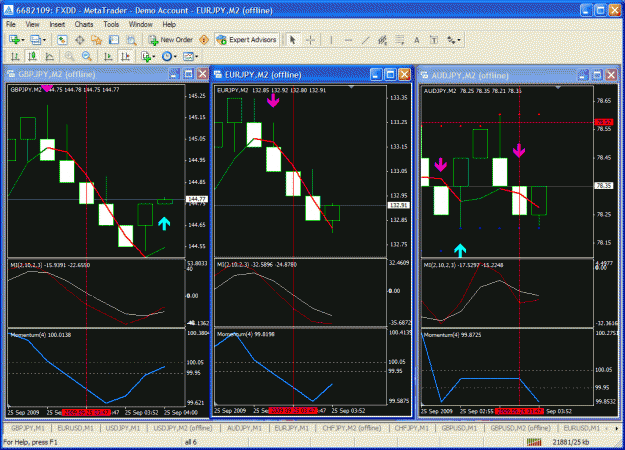Open the Insert menu
Image resolution: width=625 pixels, height=450 pixels.
pos(57,24)
